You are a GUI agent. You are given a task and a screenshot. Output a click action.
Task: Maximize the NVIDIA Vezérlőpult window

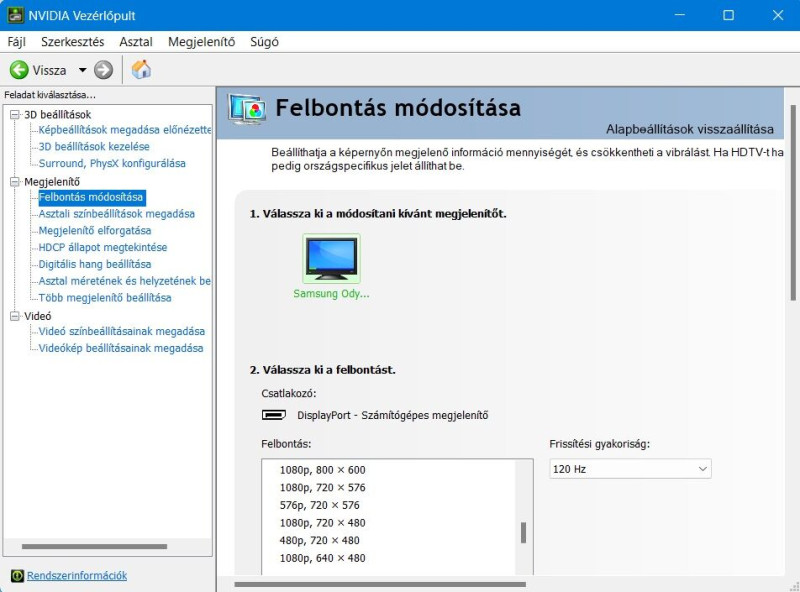tap(729, 15)
